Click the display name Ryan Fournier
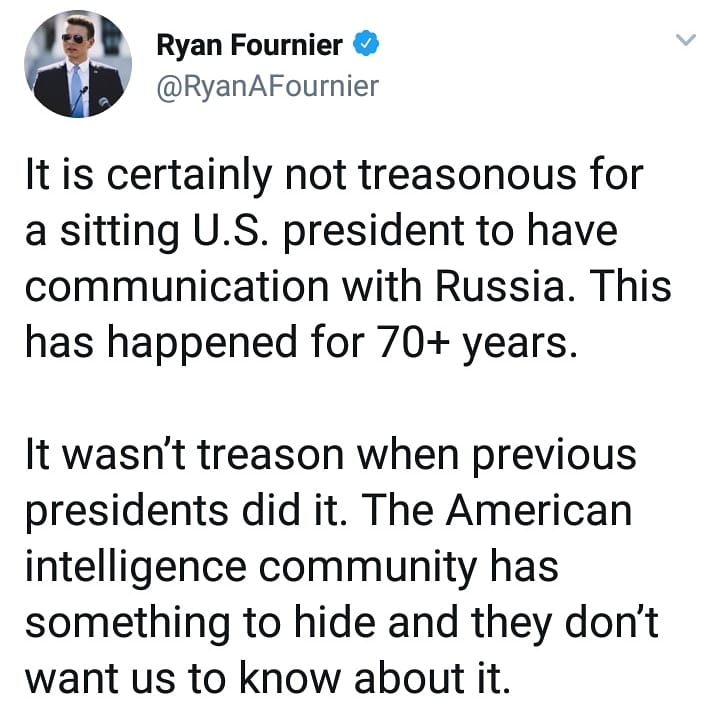The height and width of the screenshot is (713, 713). point(249,45)
